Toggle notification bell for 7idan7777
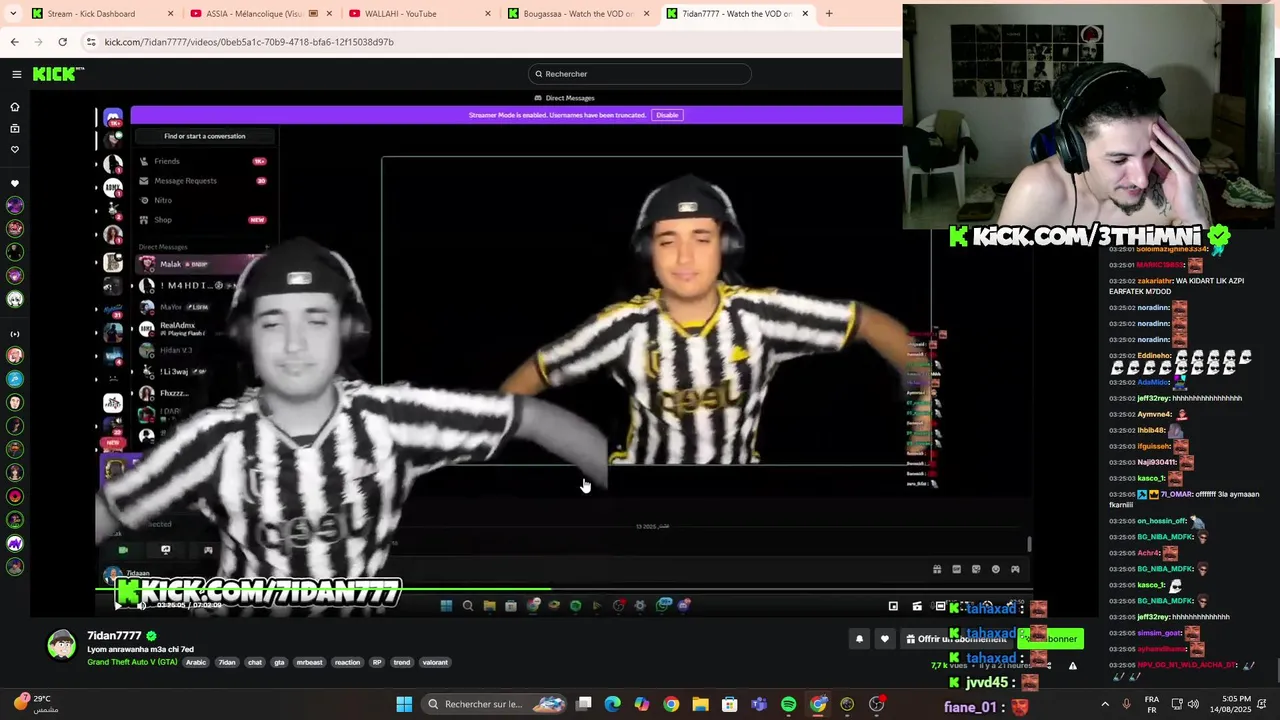 click(859, 639)
